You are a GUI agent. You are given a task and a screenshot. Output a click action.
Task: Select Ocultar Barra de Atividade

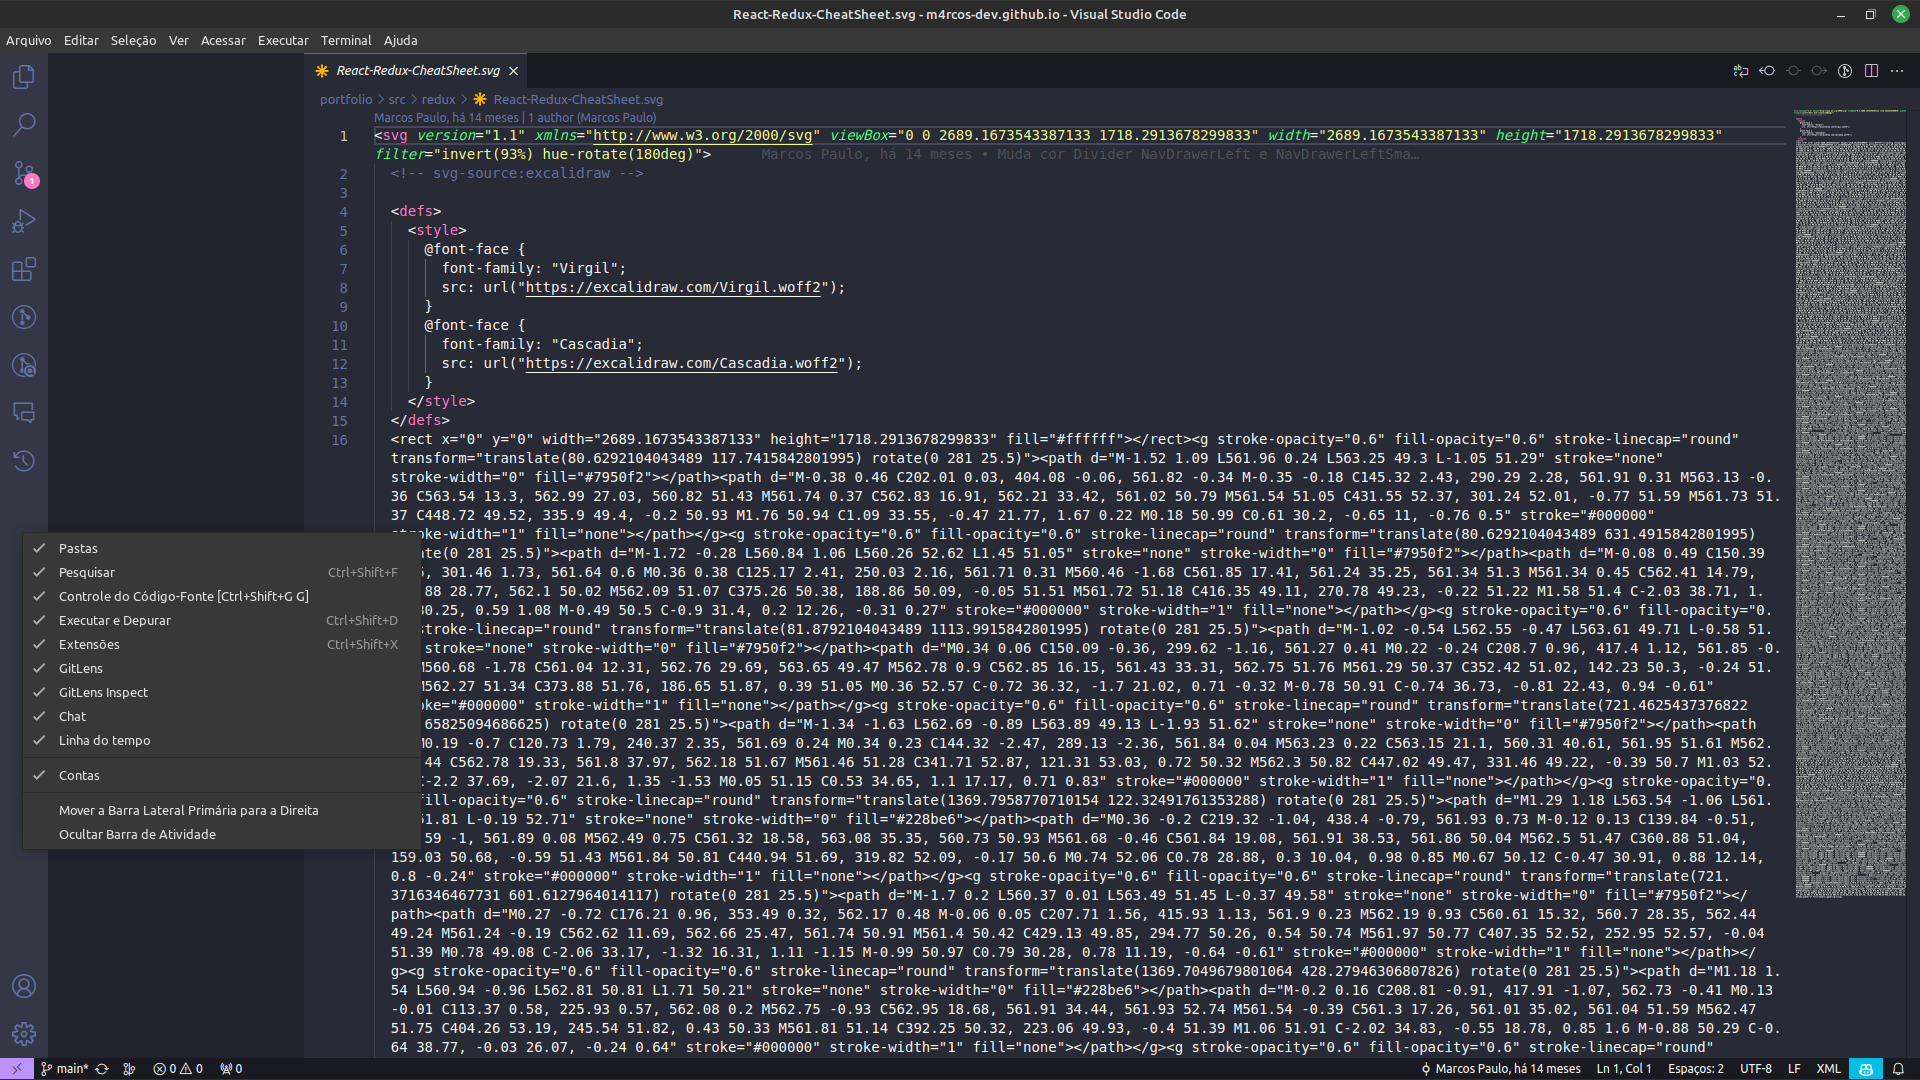point(221,834)
